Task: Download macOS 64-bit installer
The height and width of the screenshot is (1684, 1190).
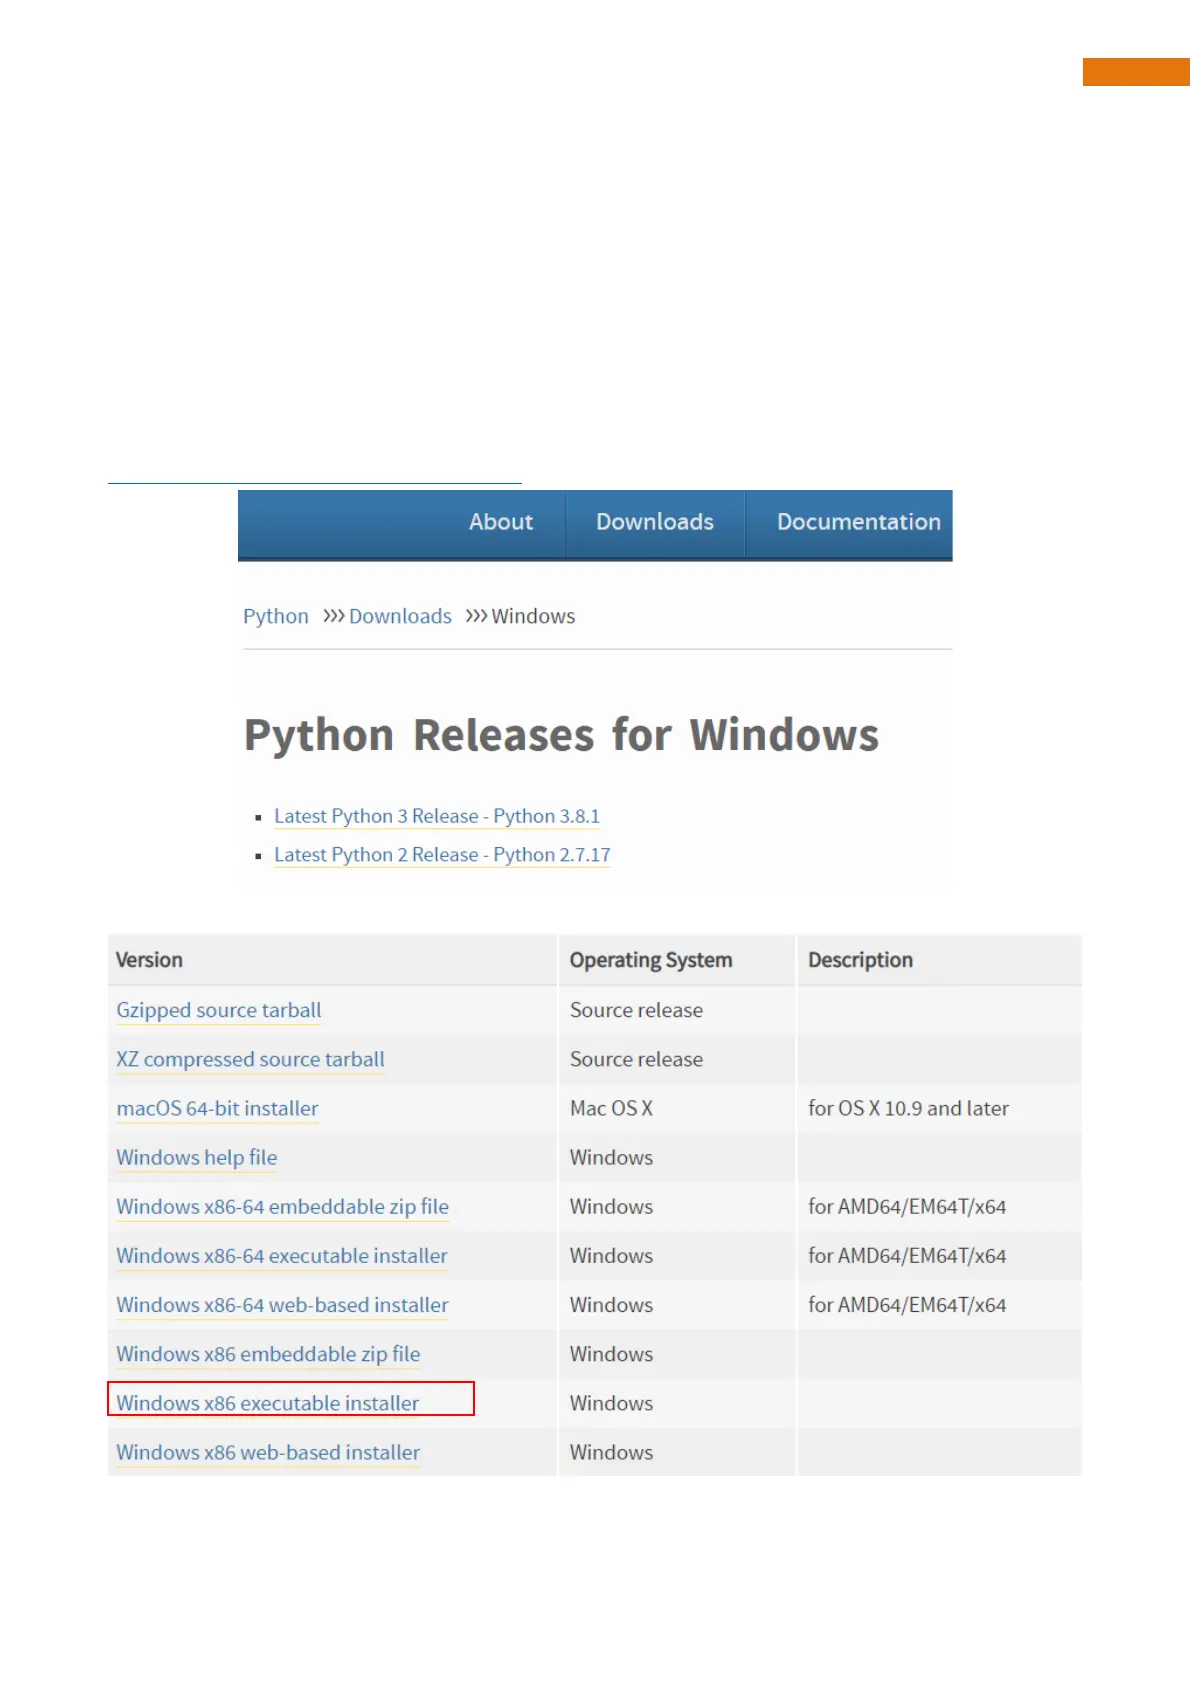Action: point(217,1108)
